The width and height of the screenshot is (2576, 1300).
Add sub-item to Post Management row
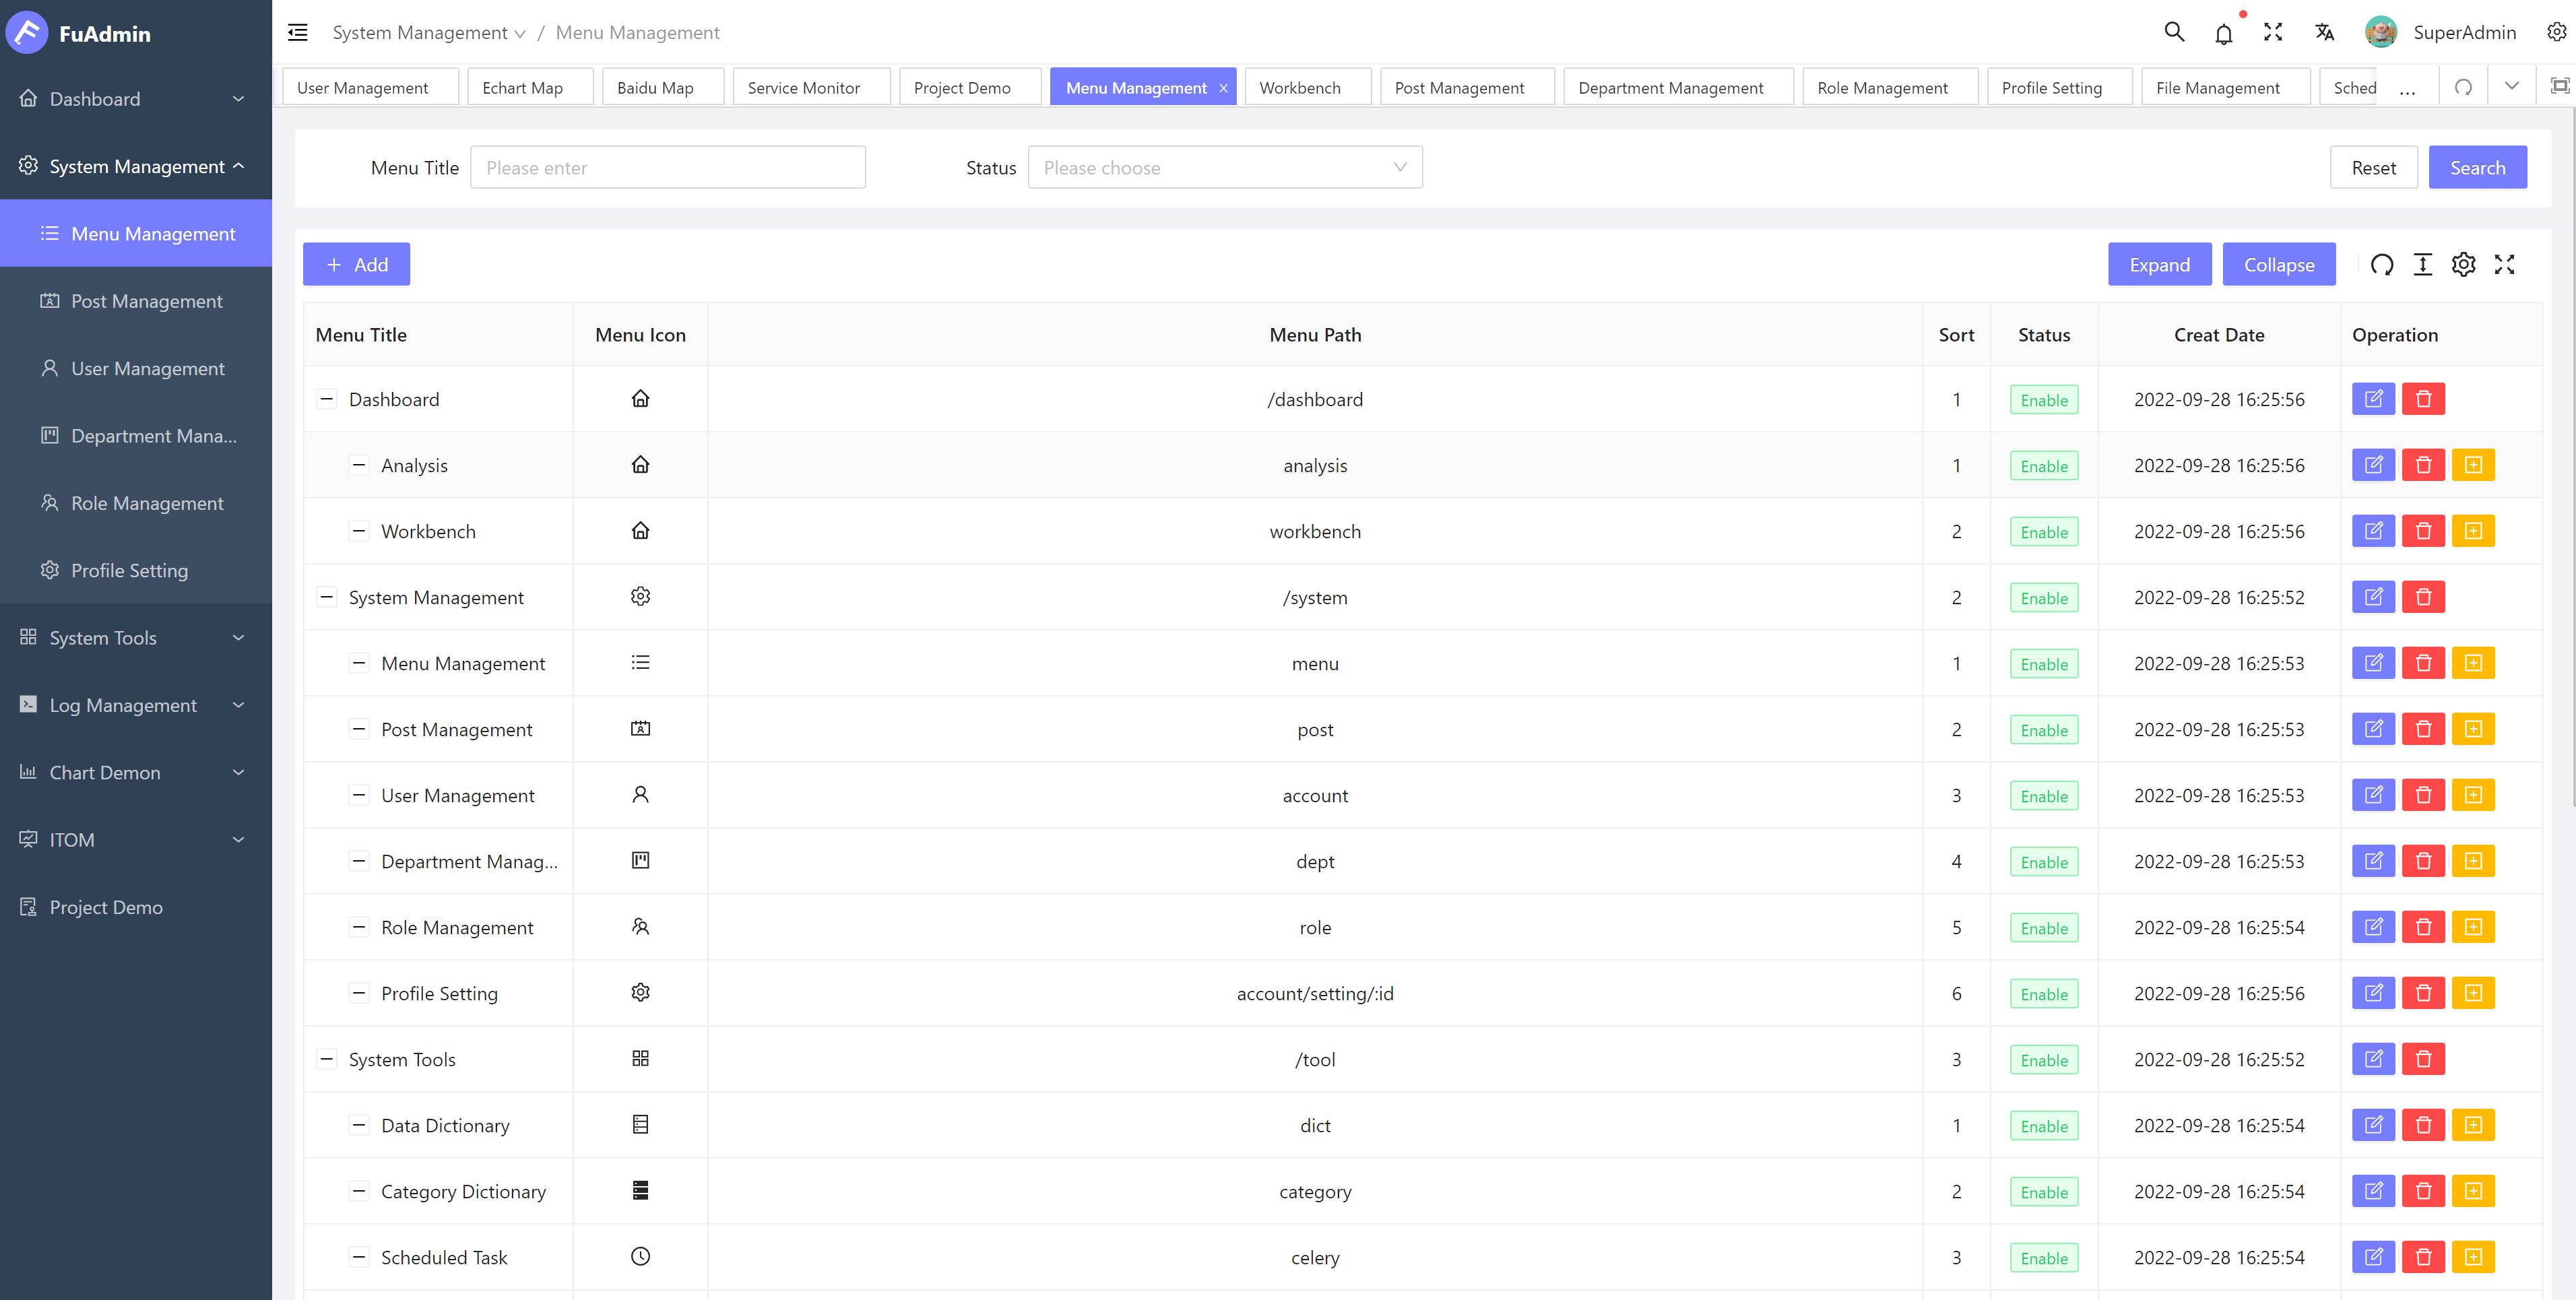(2473, 729)
